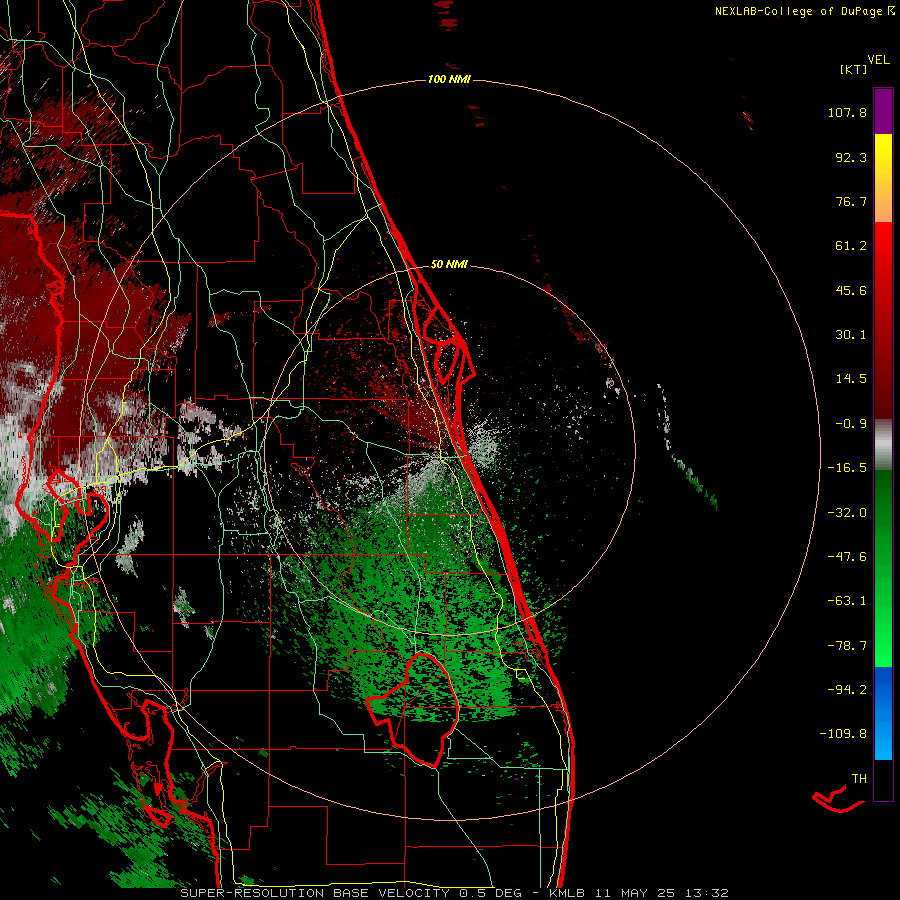The image size is (900, 900).
Task: Click the VEL legend title
Action: (x=878, y=60)
